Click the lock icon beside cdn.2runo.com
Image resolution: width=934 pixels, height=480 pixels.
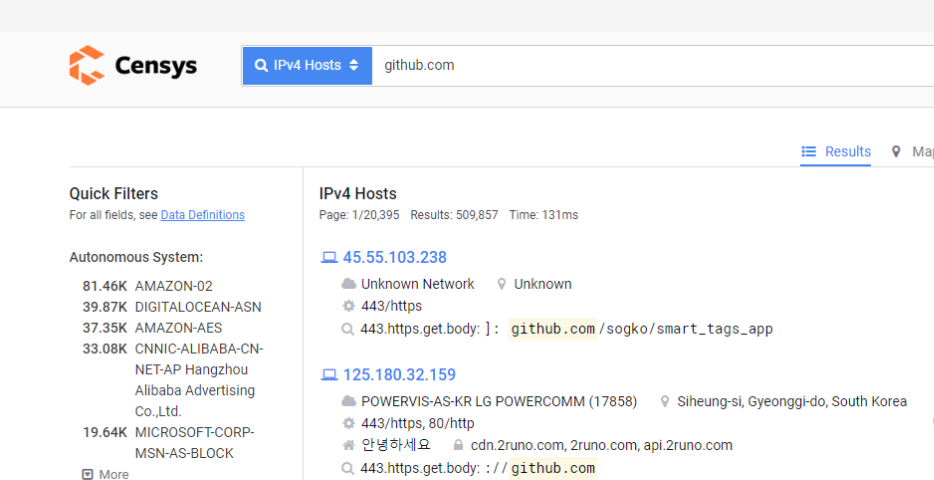click(x=458, y=445)
